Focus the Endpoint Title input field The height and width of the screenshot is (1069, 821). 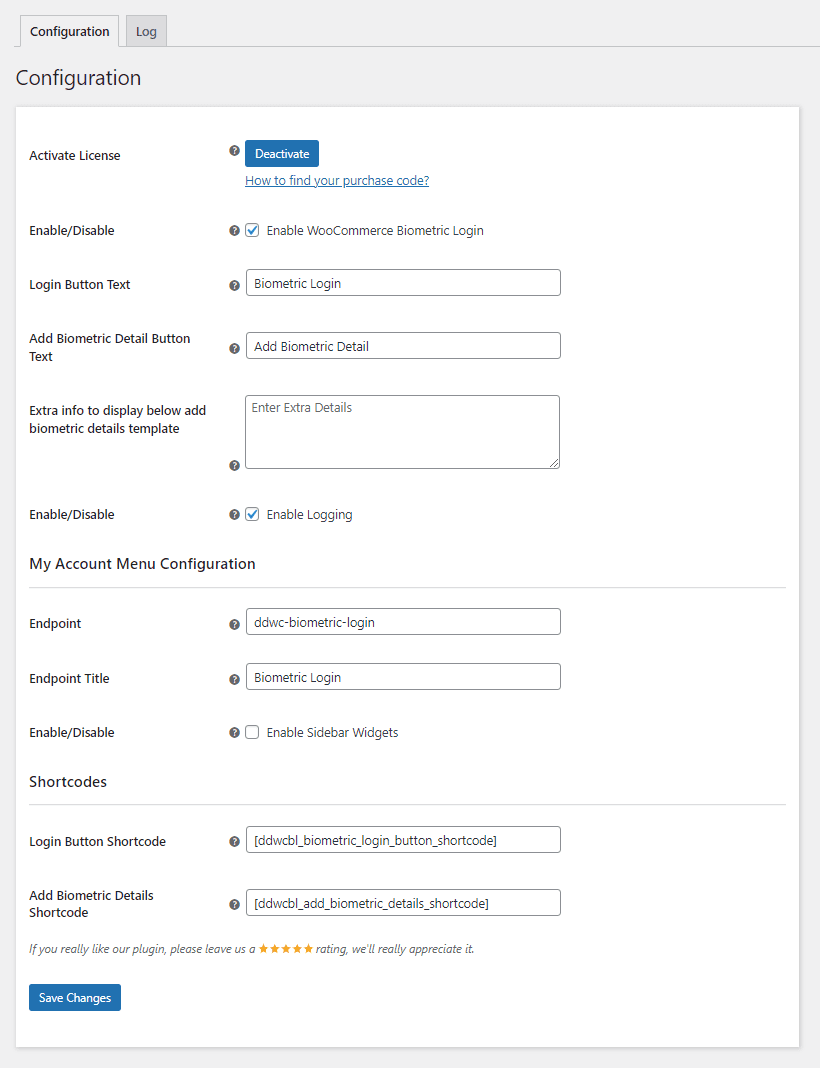tap(403, 677)
